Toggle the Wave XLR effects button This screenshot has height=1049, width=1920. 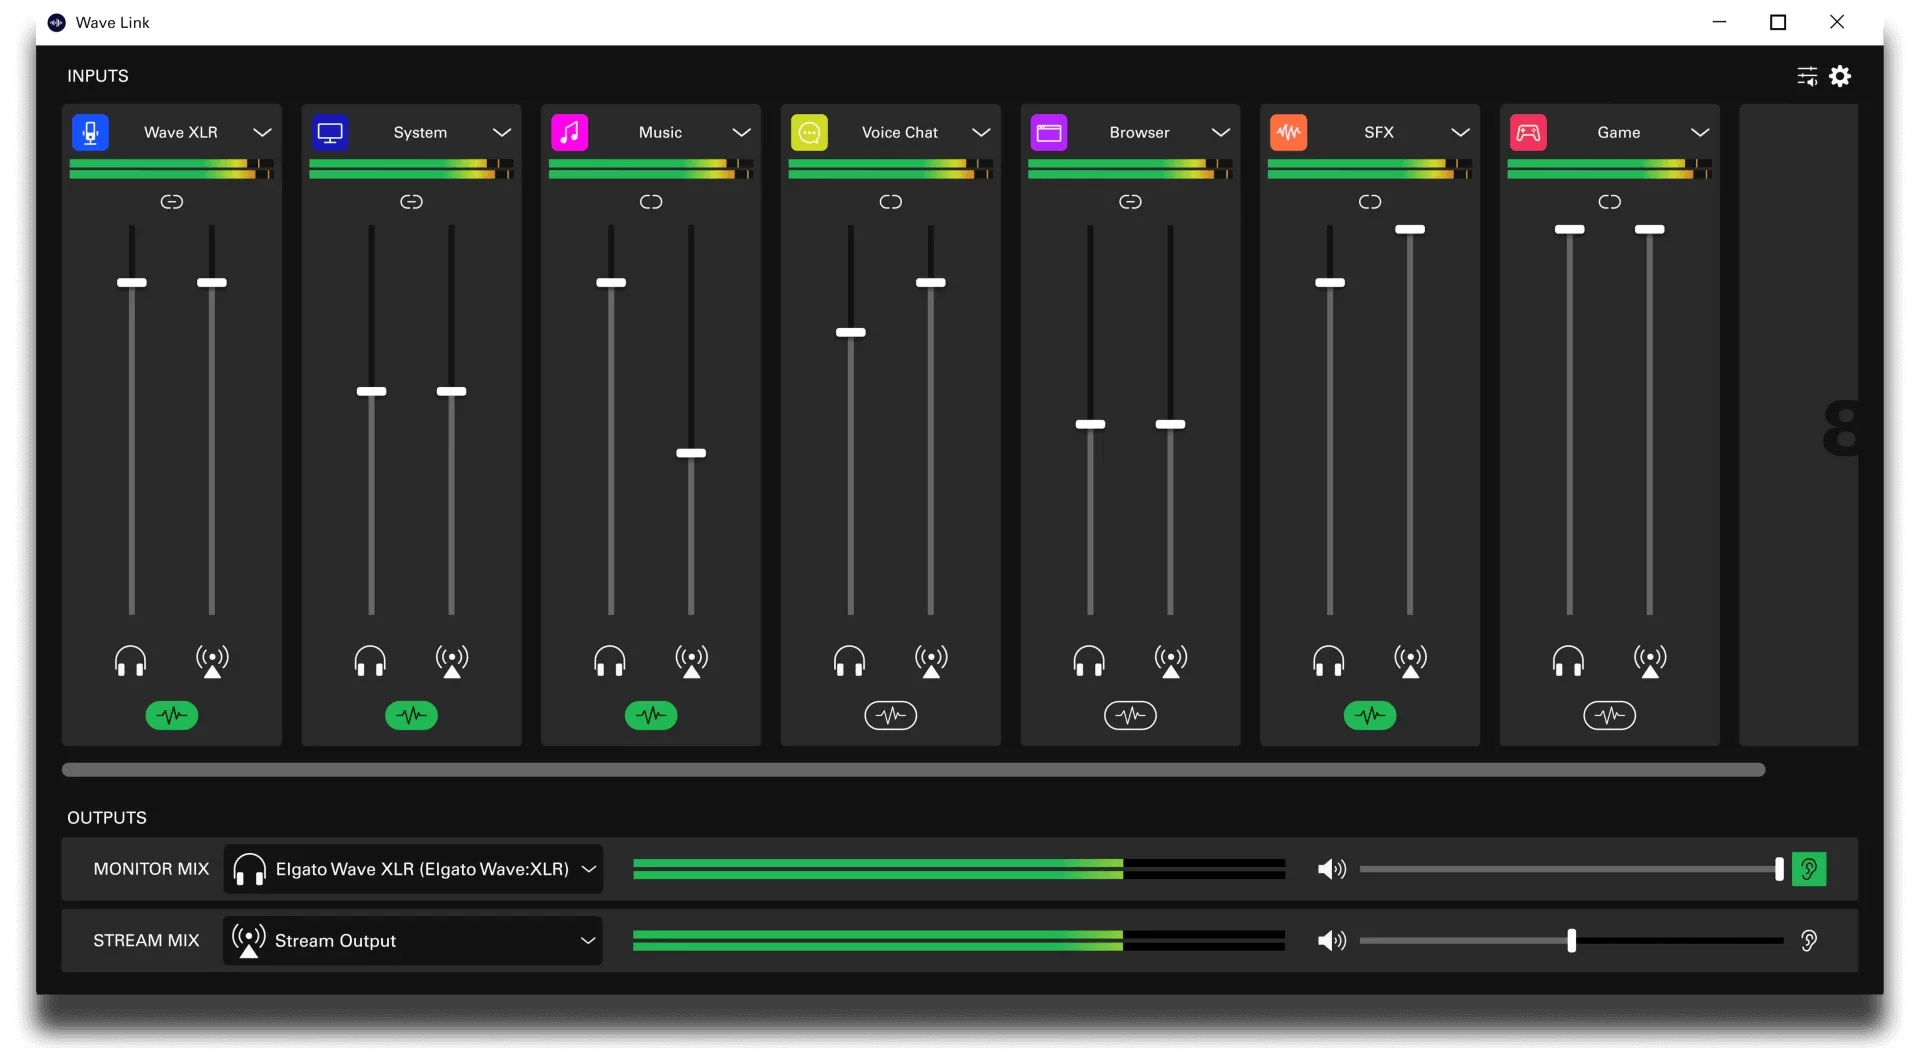click(x=172, y=715)
